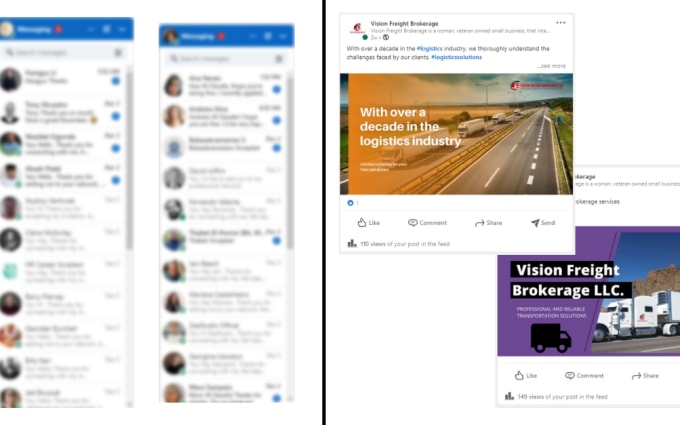Open Comment on the 'With over a decade' post
The height and width of the screenshot is (425, 680).
click(x=427, y=222)
